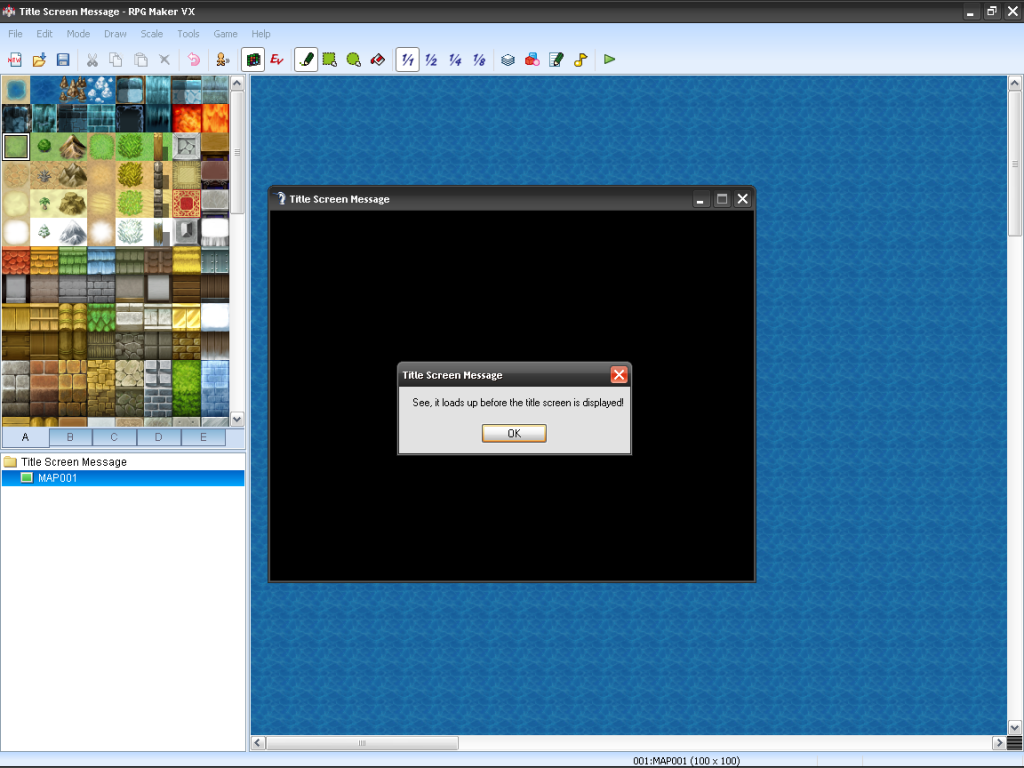1024x768 pixels.
Task: Start Playtest with green play icon
Action: point(609,60)
